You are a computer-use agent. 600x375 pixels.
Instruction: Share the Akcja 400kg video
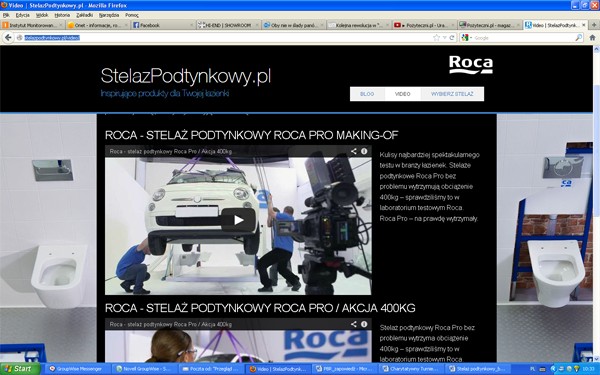(354, 324)
